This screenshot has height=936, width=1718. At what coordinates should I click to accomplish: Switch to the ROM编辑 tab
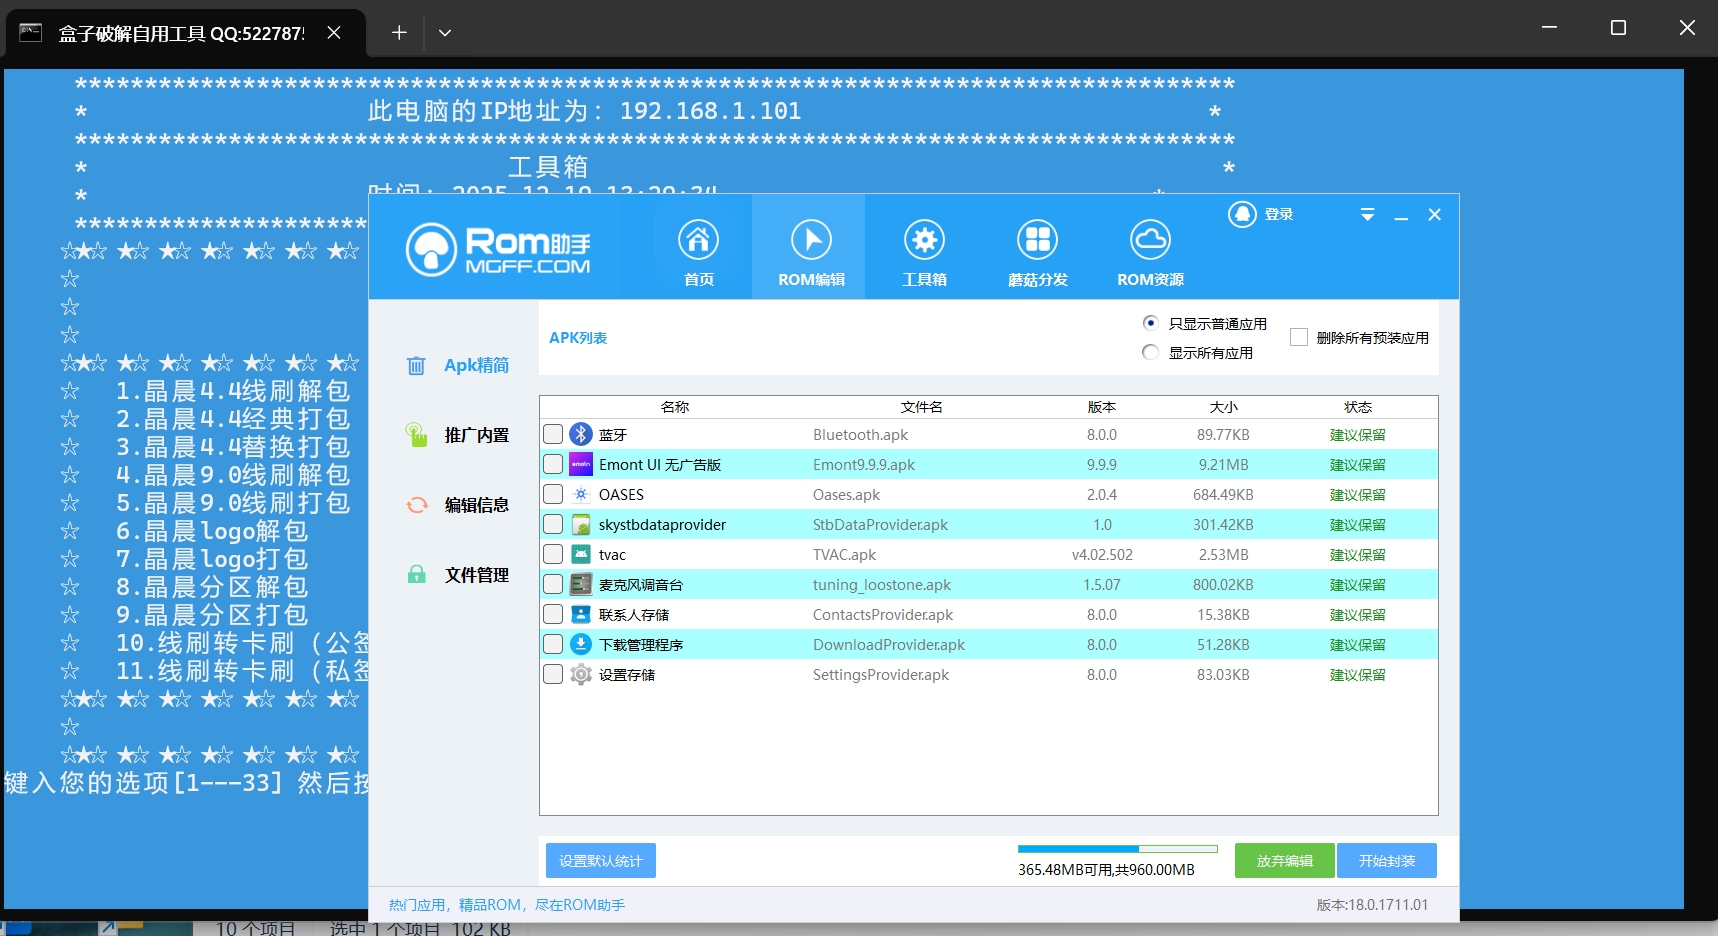810,248
